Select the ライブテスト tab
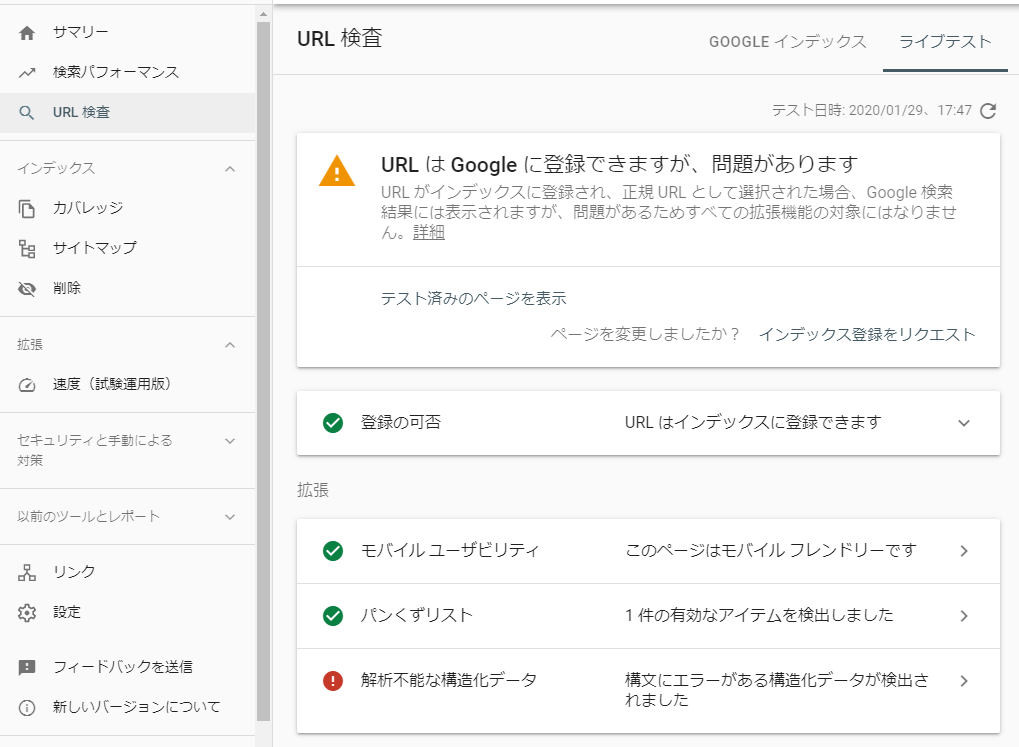 click(x=945, y=42)
